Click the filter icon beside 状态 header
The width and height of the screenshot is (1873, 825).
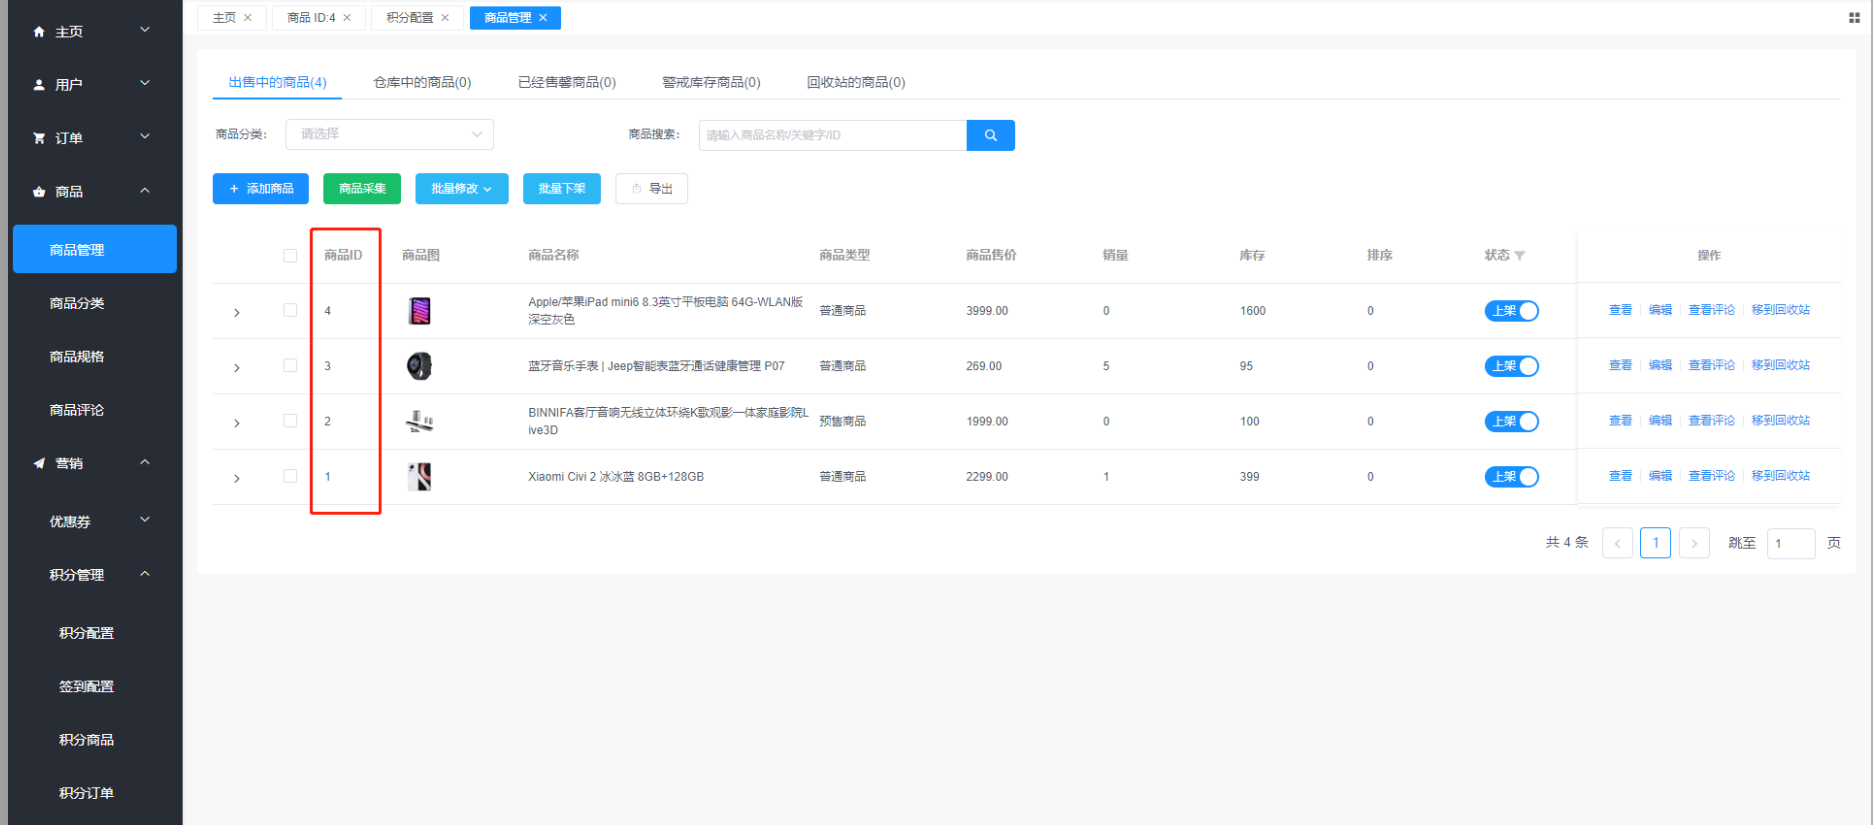click(1520, 256)
